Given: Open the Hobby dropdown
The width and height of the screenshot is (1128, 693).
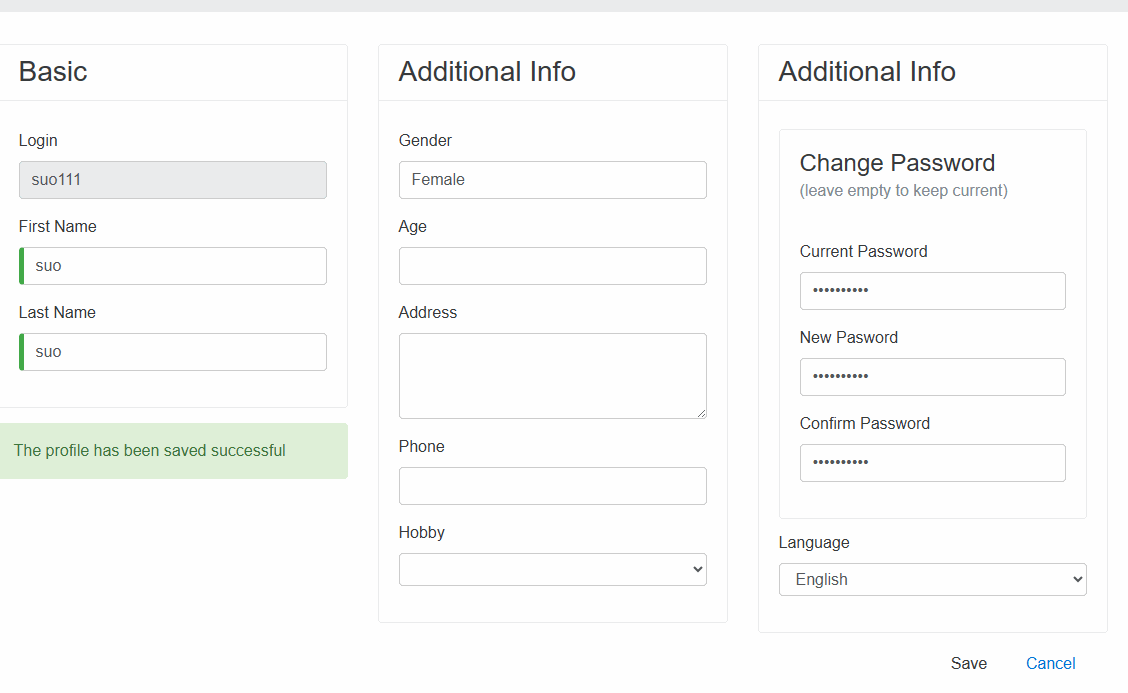Looking at the screenshot, I should [552, 569].
